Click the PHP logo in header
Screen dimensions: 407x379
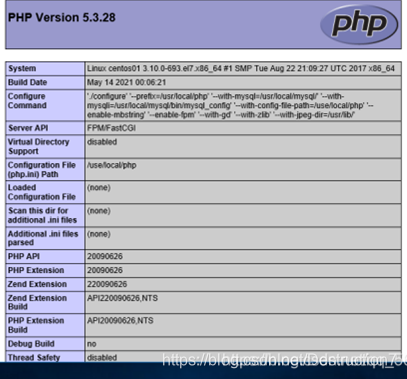[359, 24]
